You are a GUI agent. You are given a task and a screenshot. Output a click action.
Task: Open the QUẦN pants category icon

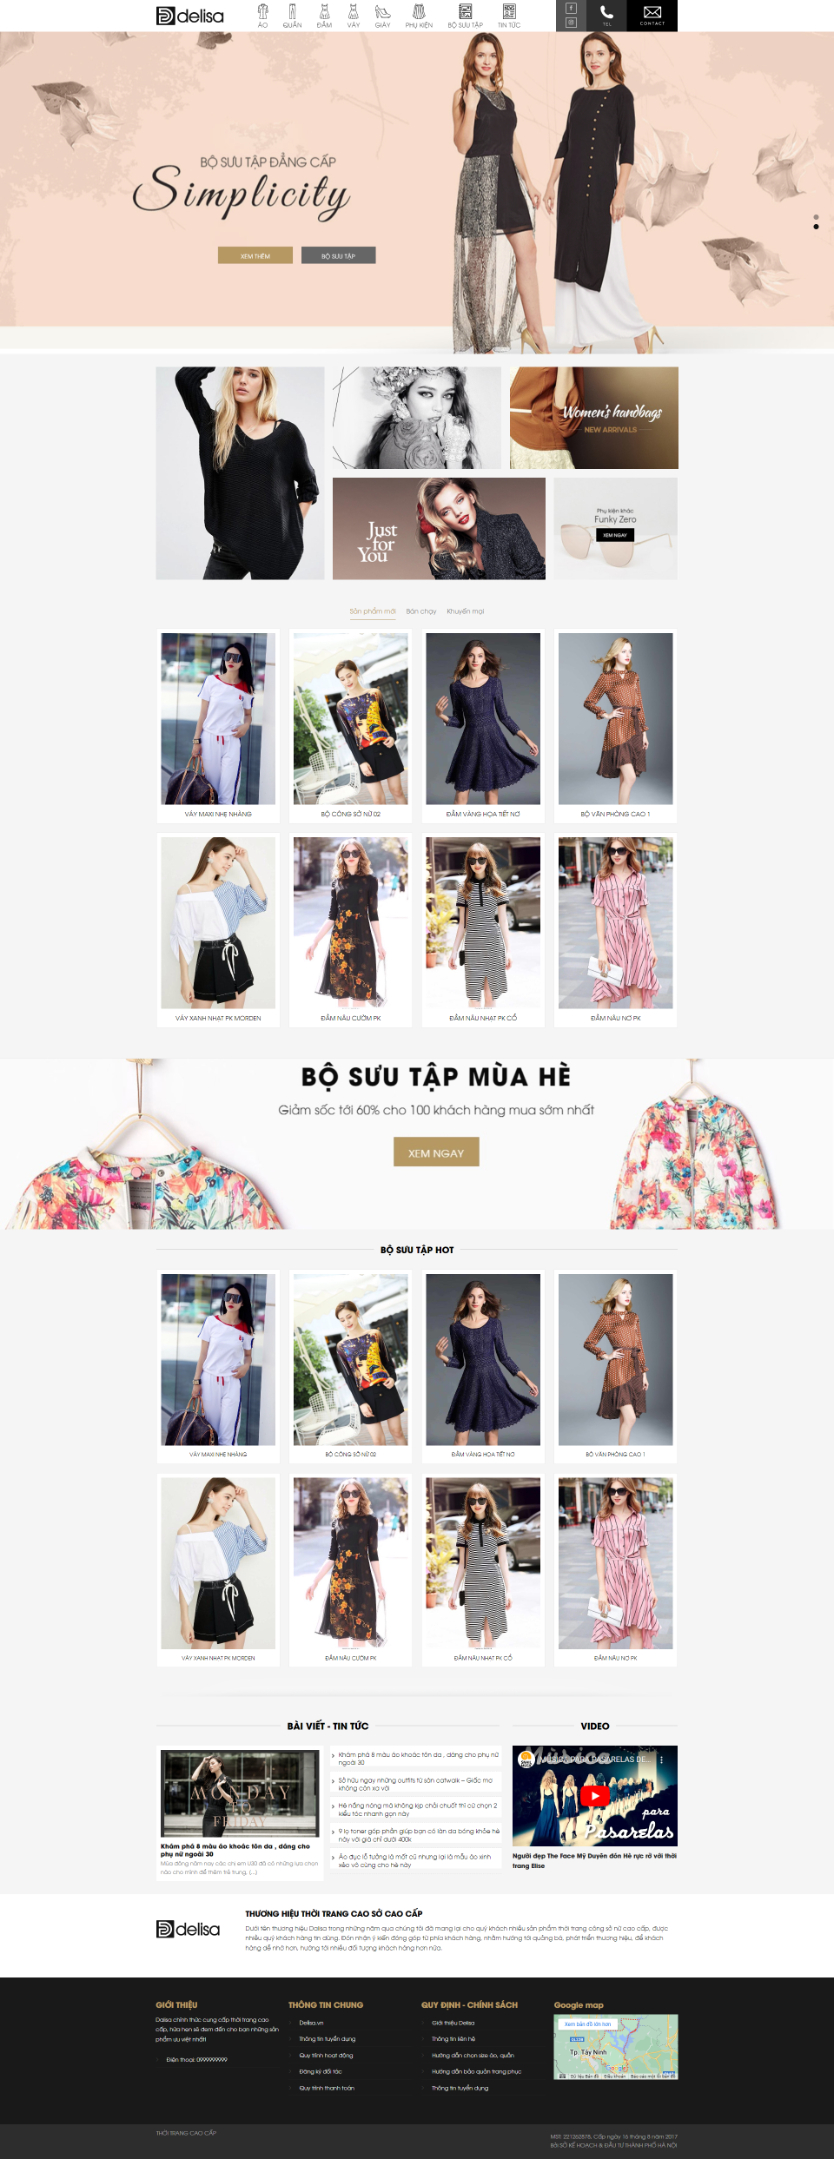pyautogui.click(x=292, y=15)
